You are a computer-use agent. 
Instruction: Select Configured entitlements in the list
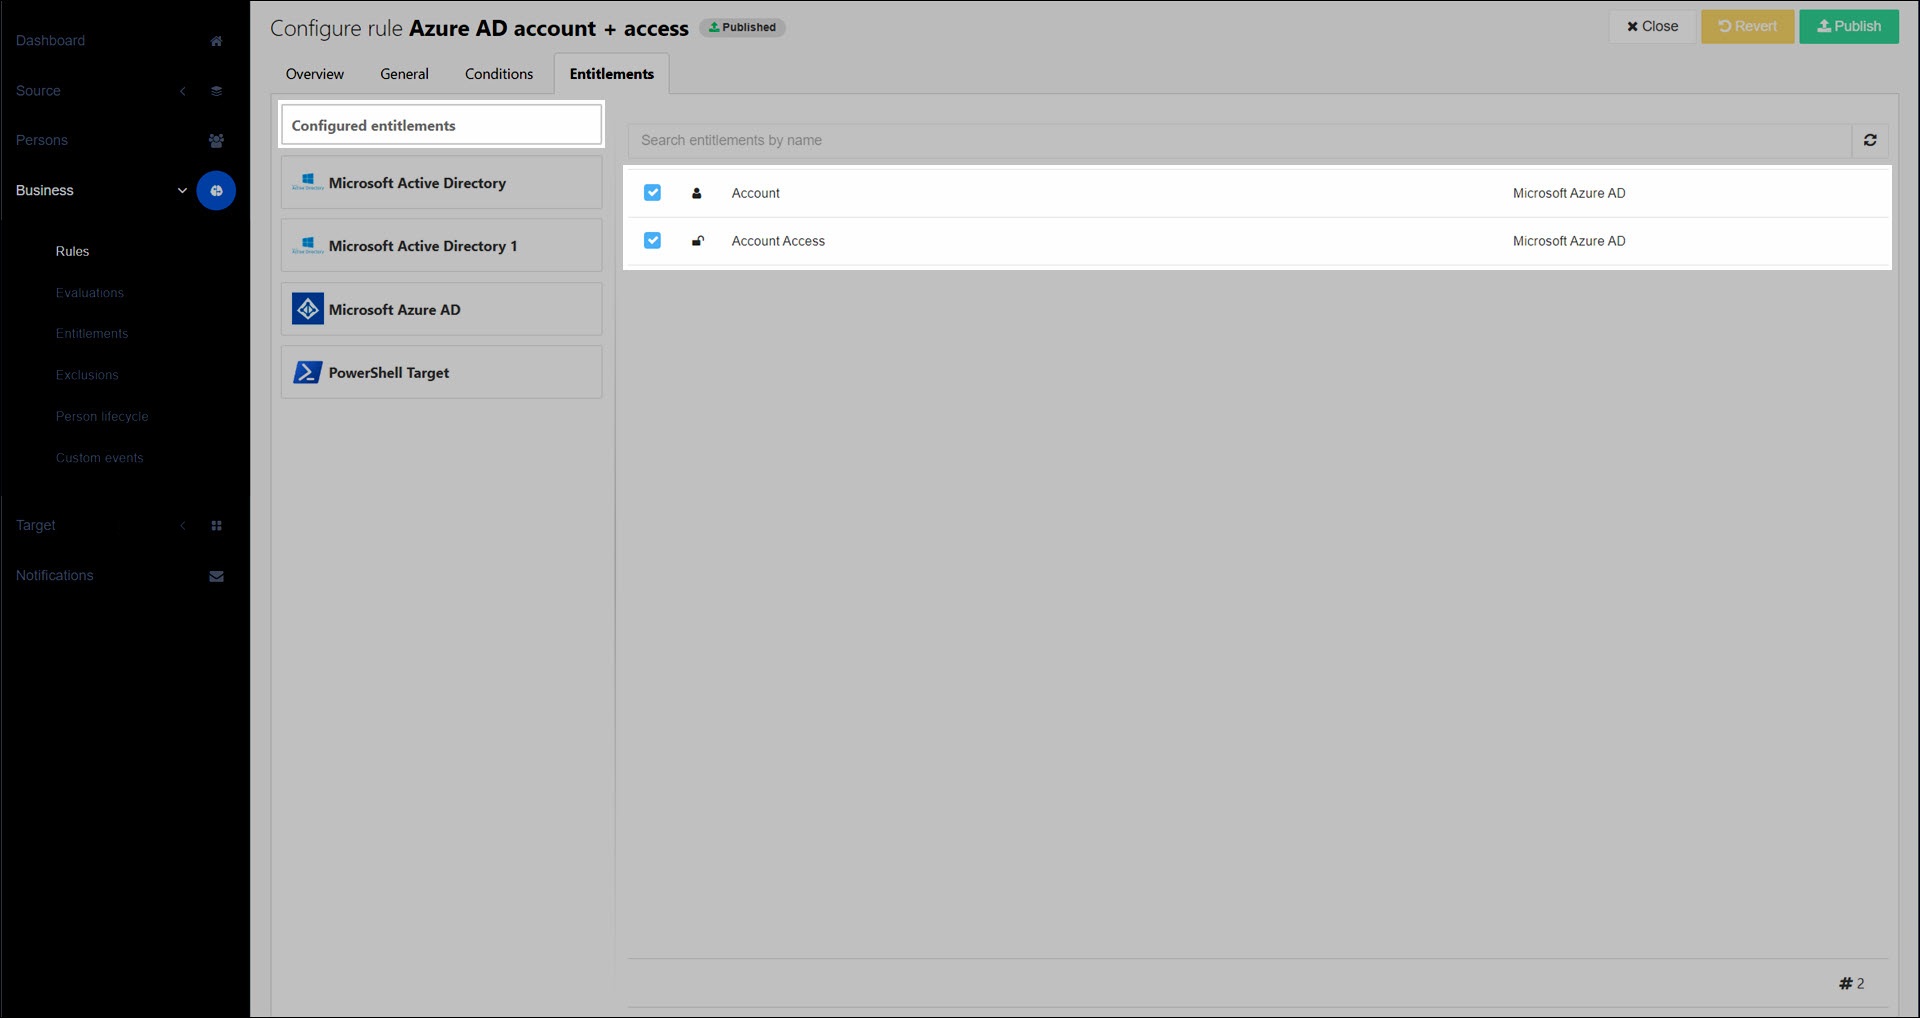click(442, 126)
